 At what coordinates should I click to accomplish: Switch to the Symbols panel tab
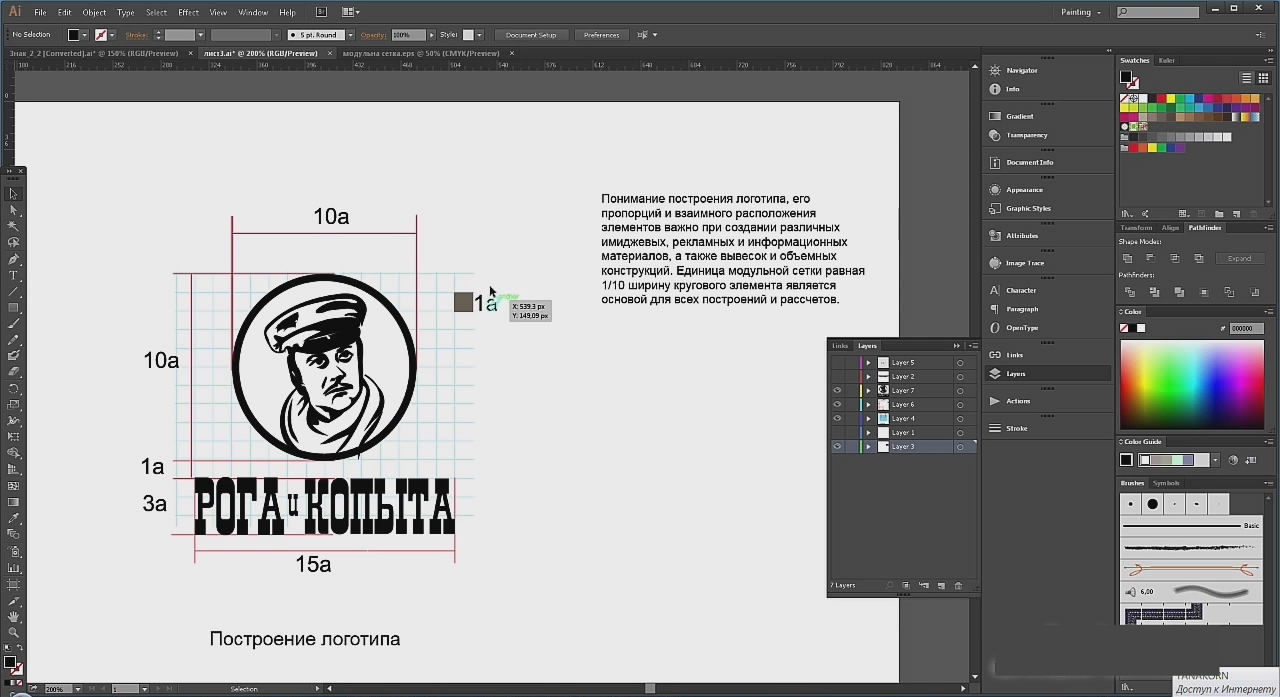point(1166,483)
